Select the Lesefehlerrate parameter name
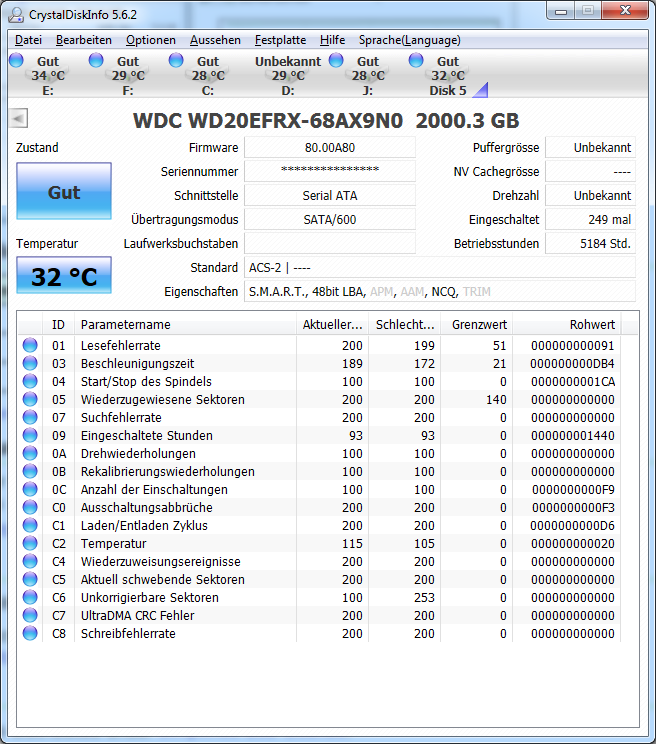The image size is (656, 744). coord(120,345)
